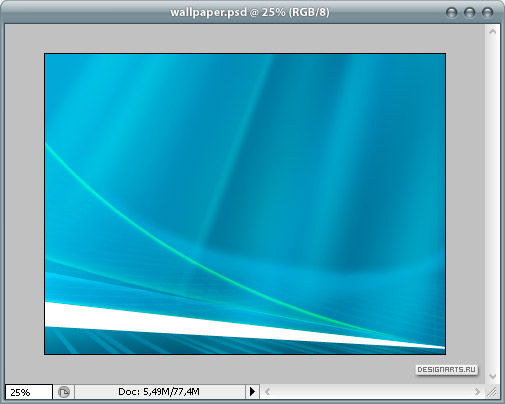Click the Doc: 5,49M/77,4M status text
505x404 pixels.
[159, 392]
